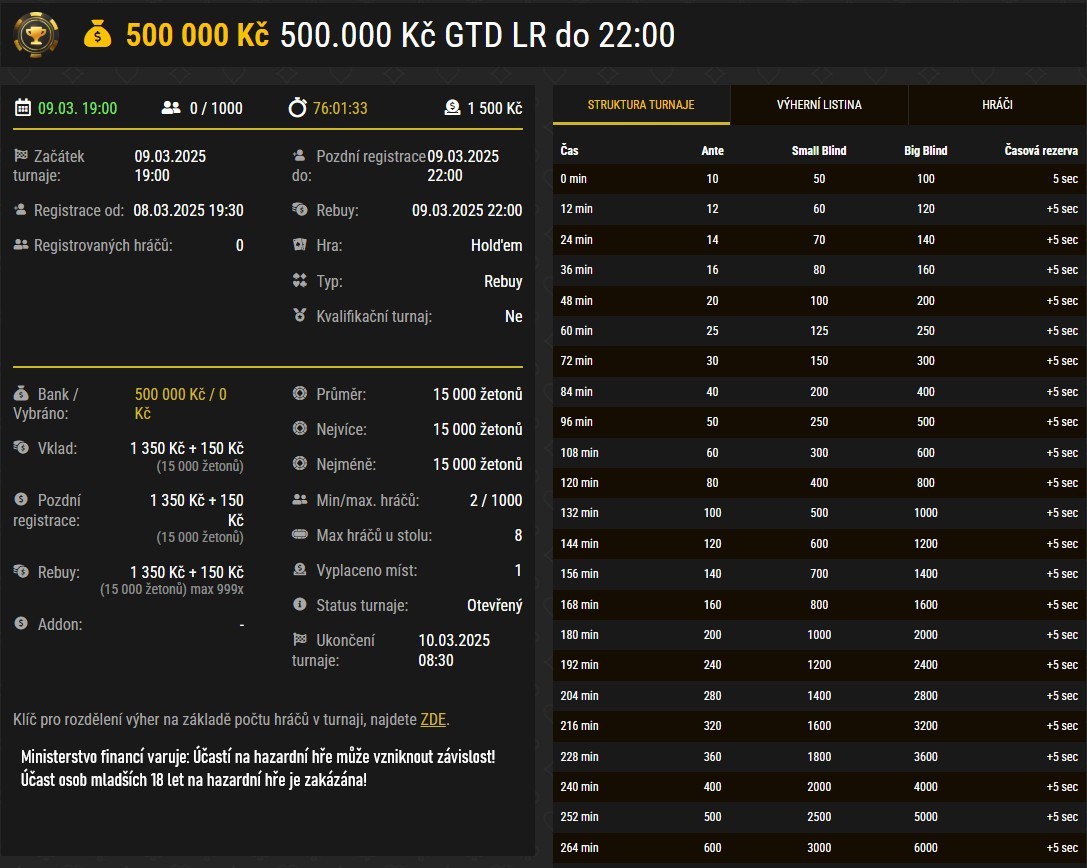Select the 120 min blind level row
Image resolution: width=1087 pixels, height=868 pixels.
pos(819,483)
